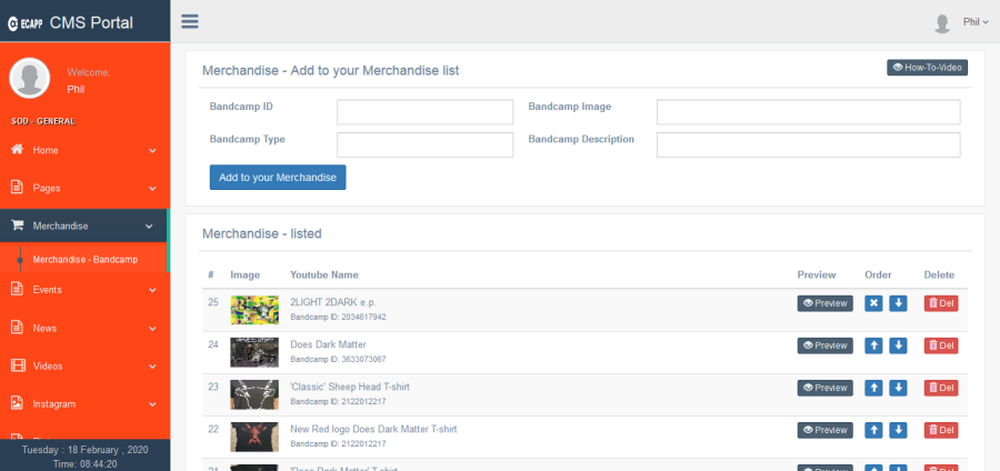Expand the Instagram menu chevron
The width and height of the screenshot is (1000, 471).
coord(152,405)
